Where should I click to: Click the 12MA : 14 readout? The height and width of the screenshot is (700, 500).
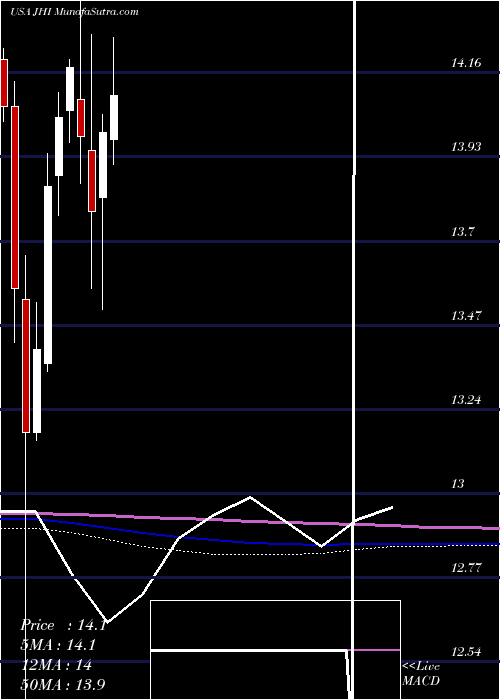point(56,665)
